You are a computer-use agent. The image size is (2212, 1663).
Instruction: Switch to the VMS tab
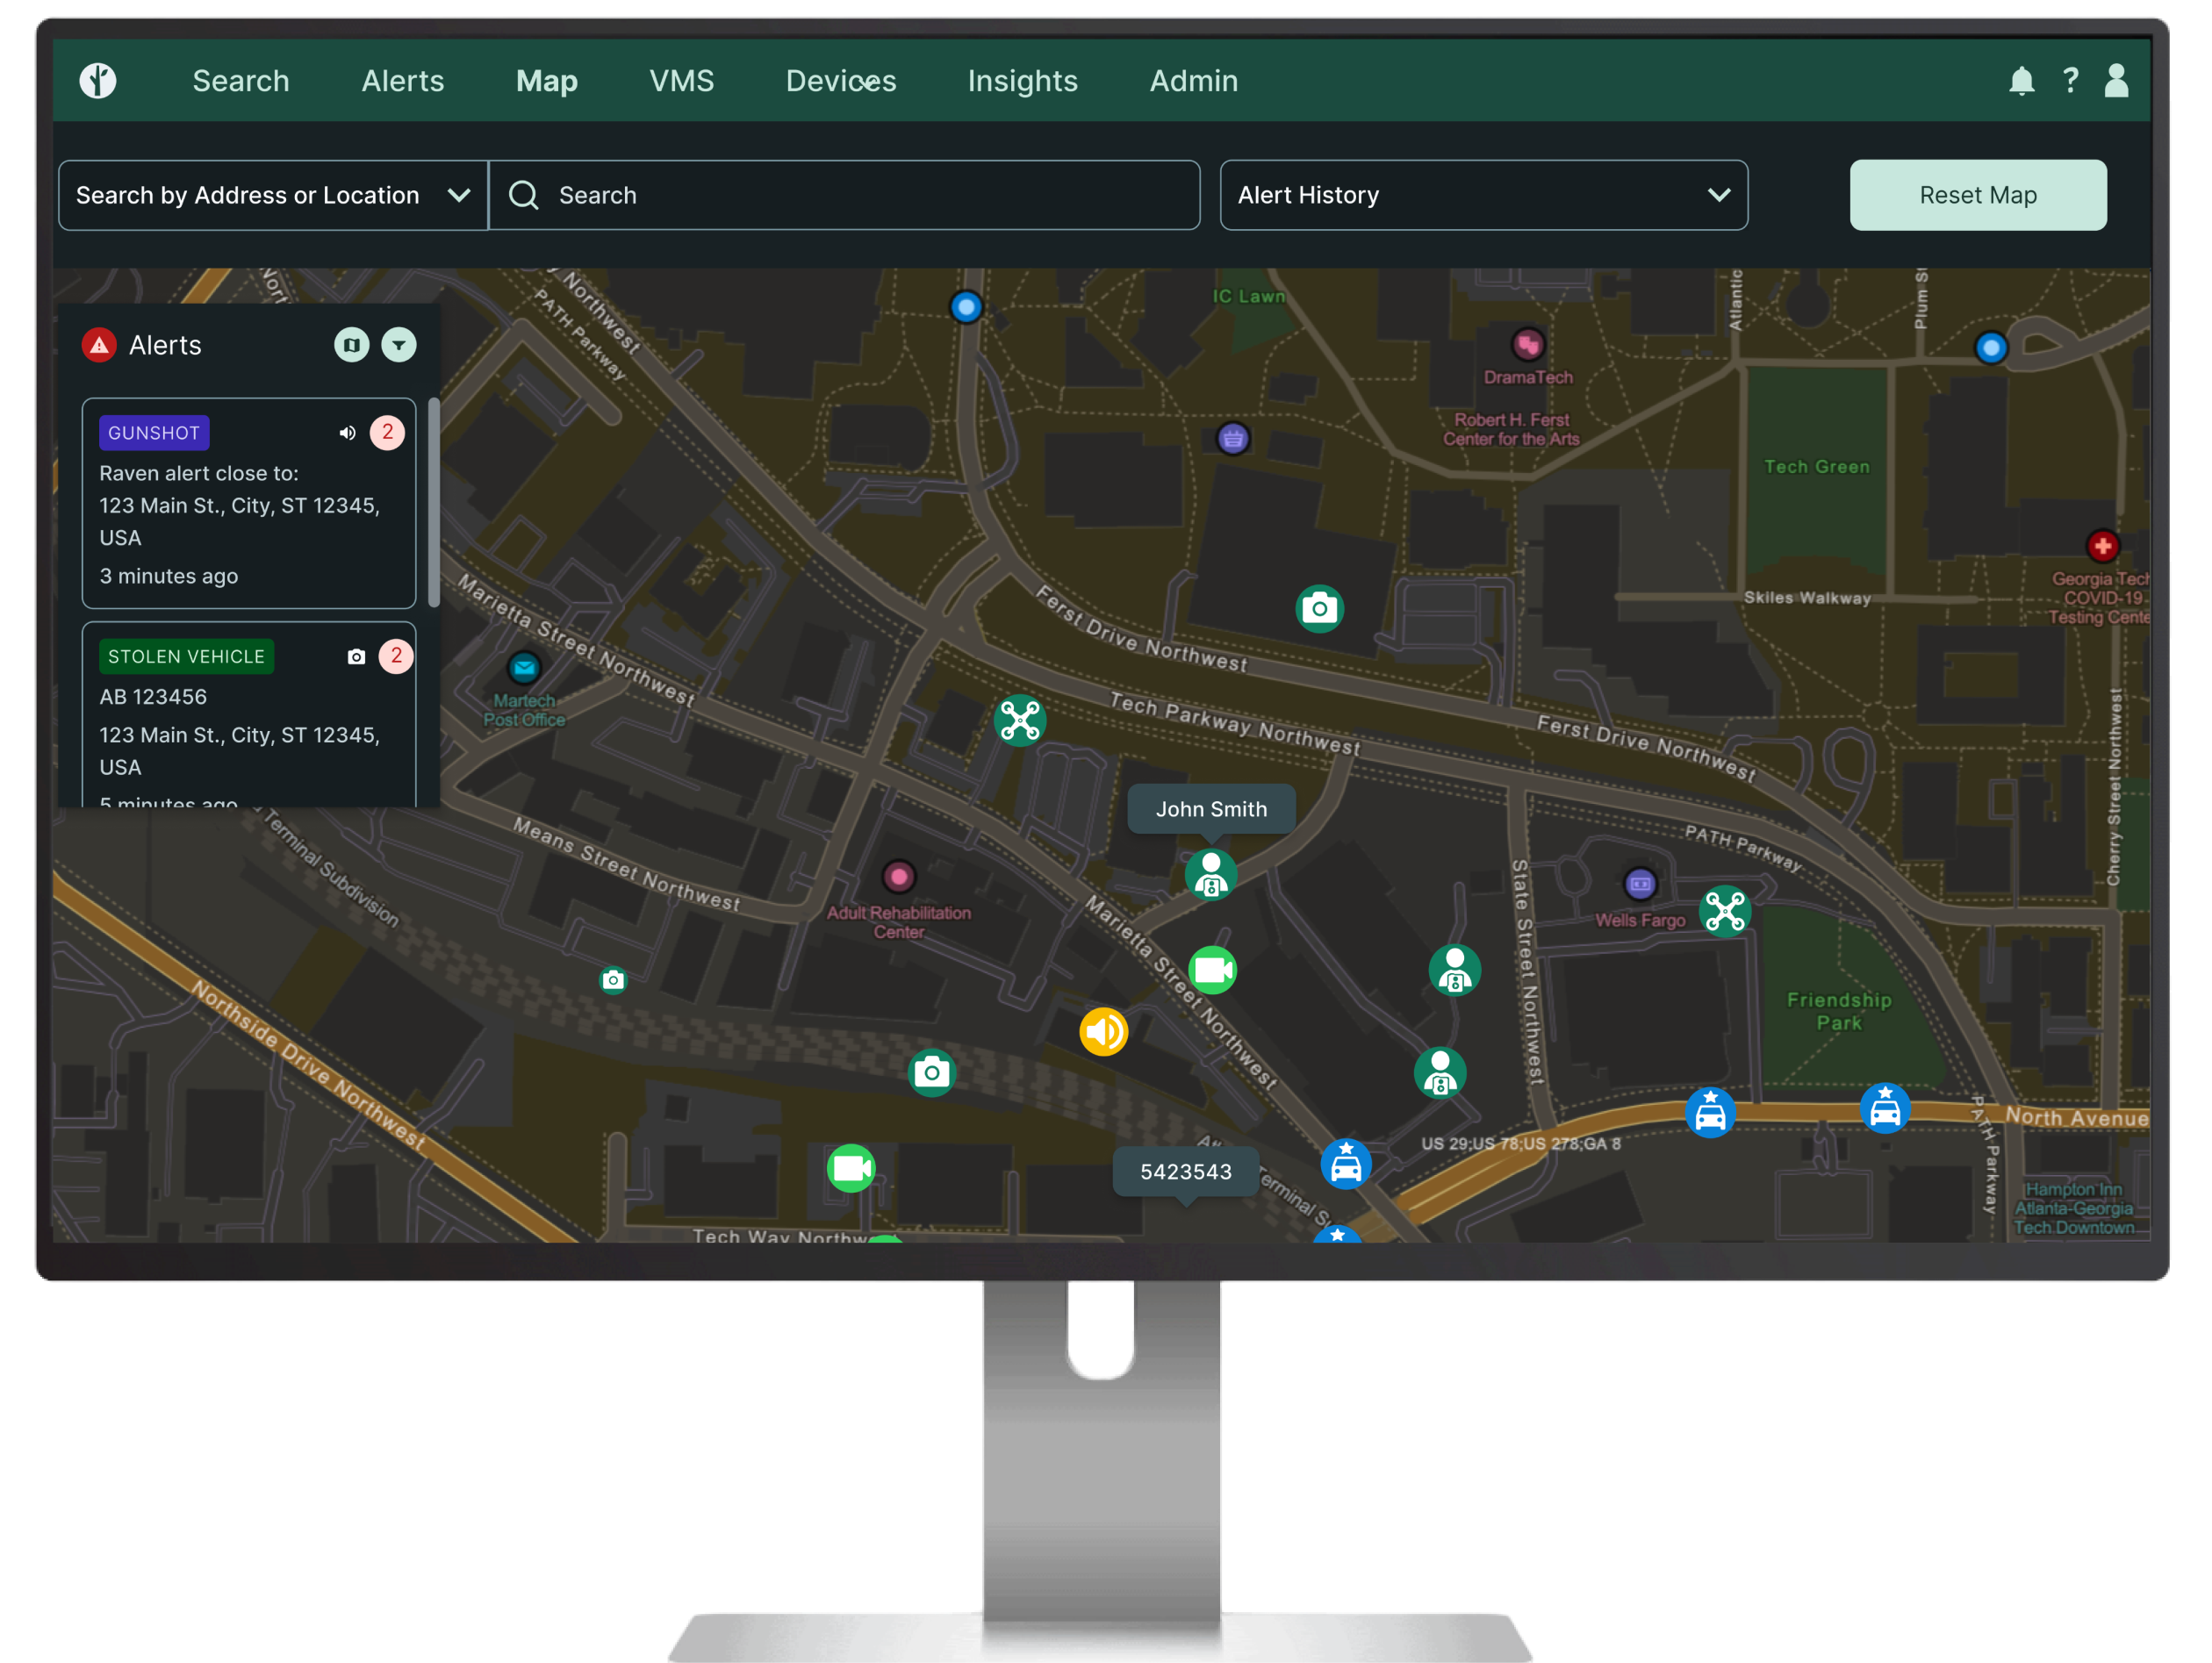coord(681,81)
